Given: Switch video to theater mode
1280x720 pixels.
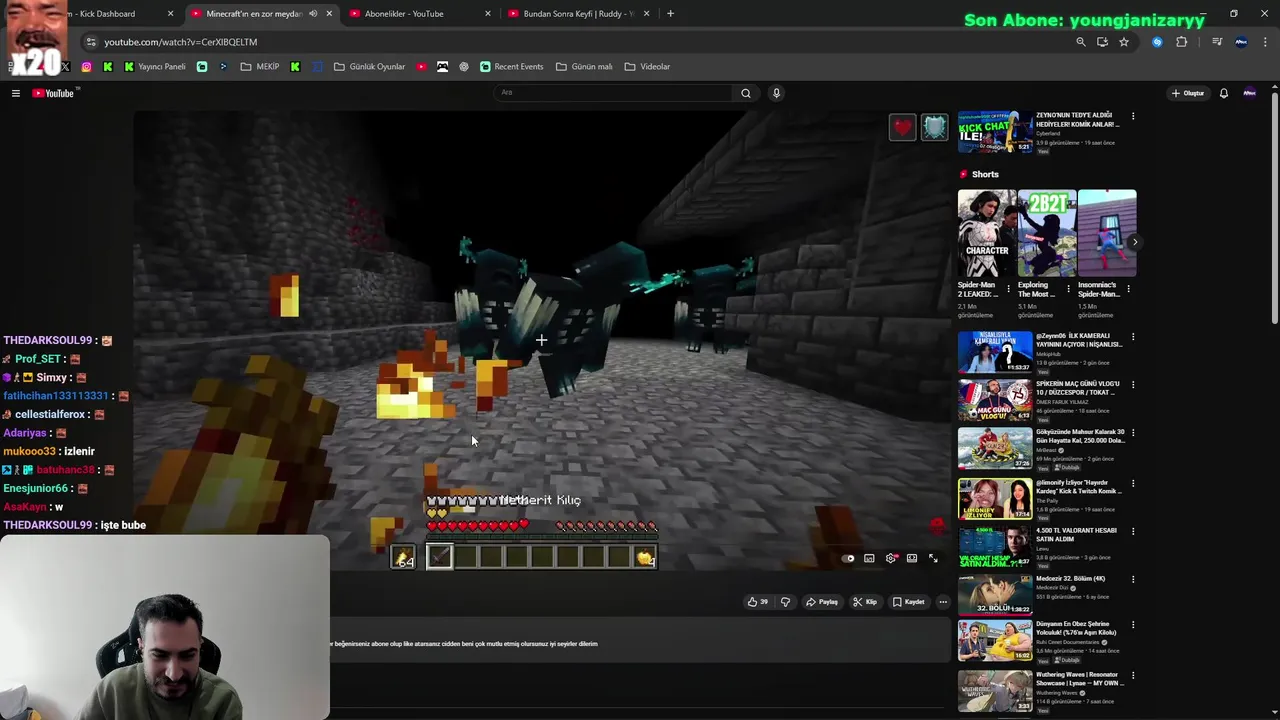Looking at the screenshot, I should click(912, 558).
